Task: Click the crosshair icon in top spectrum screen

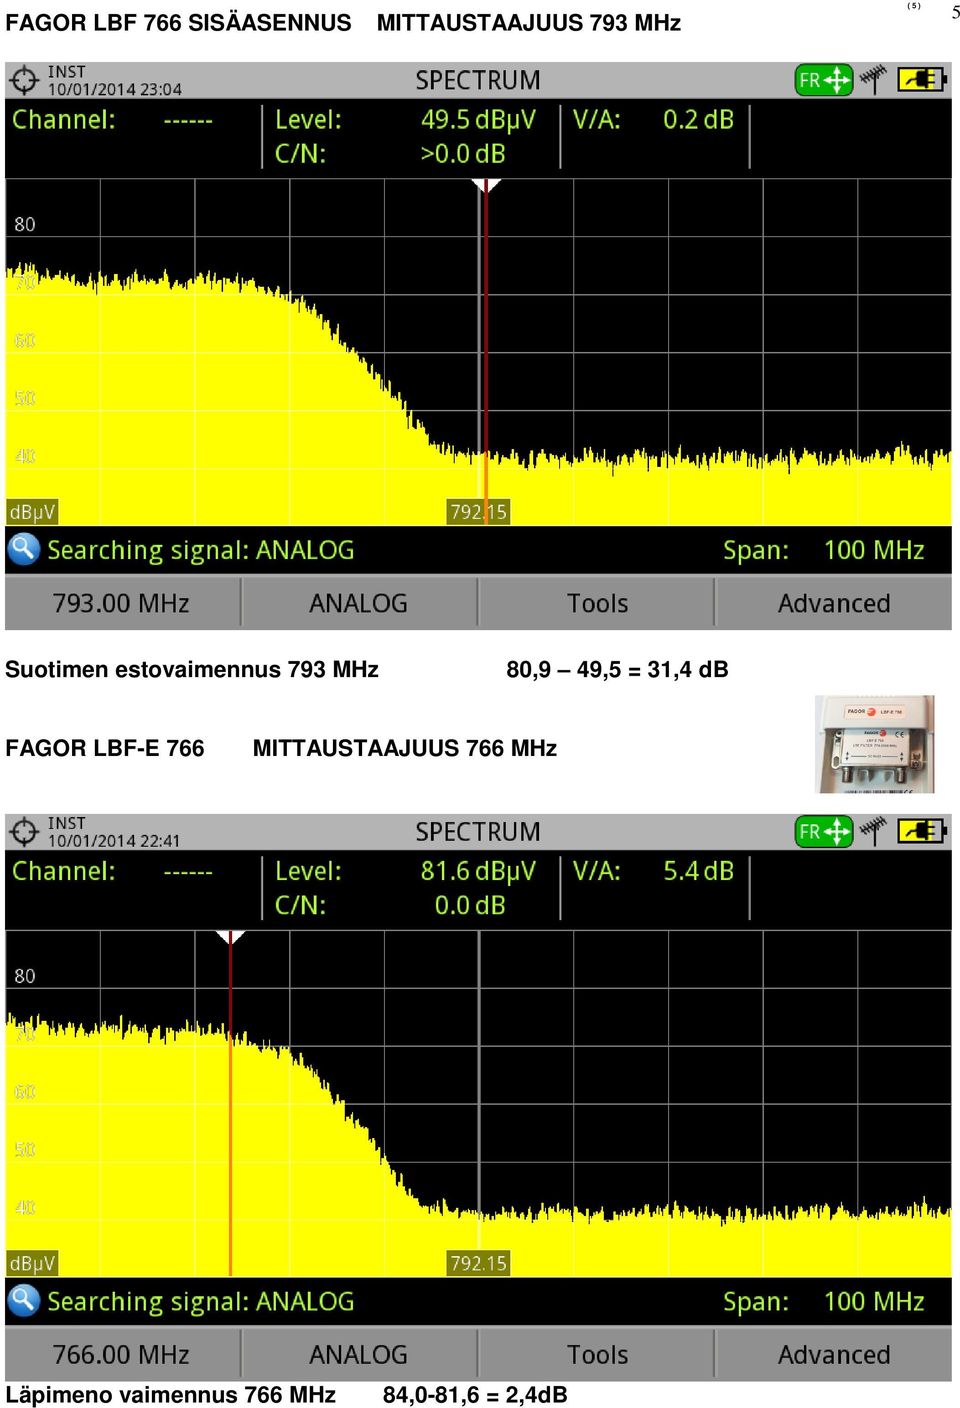Action: (x=24, y=80)
